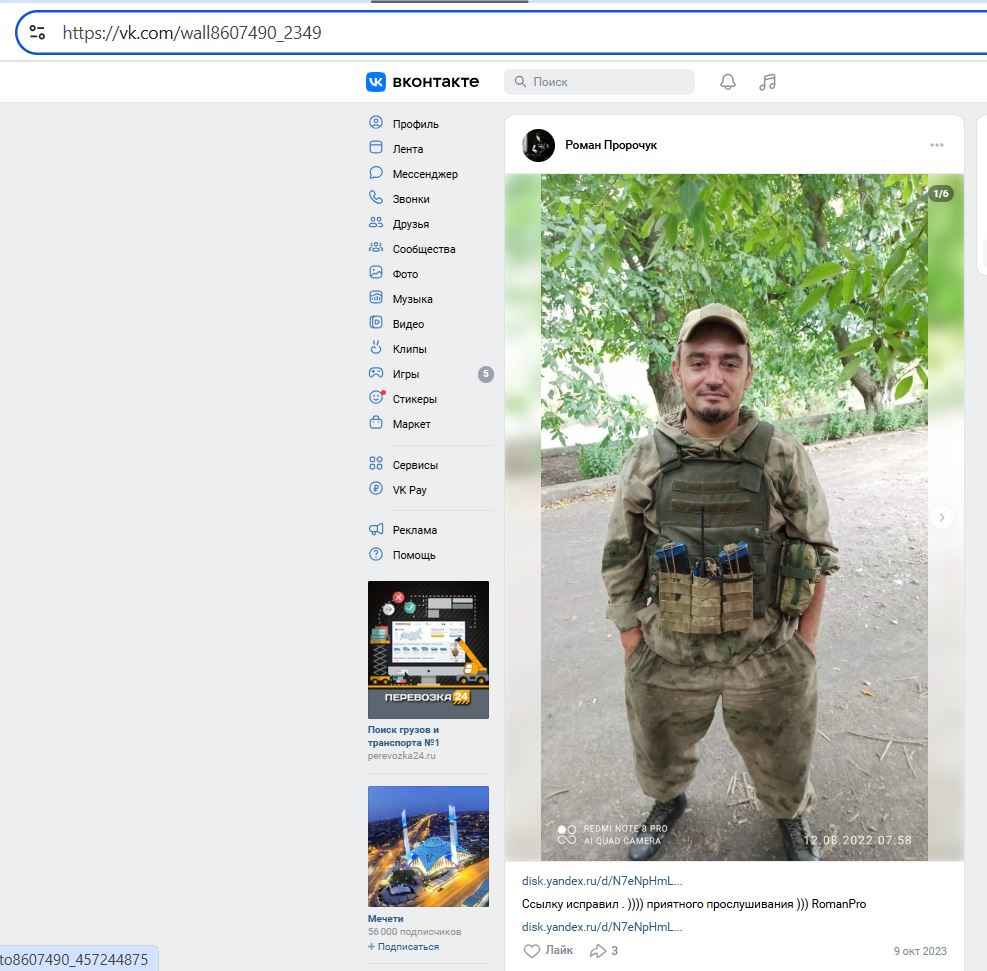Open the Перевозка 24 ad image
The height and width of the screenshot is (971, 987).
428,649
